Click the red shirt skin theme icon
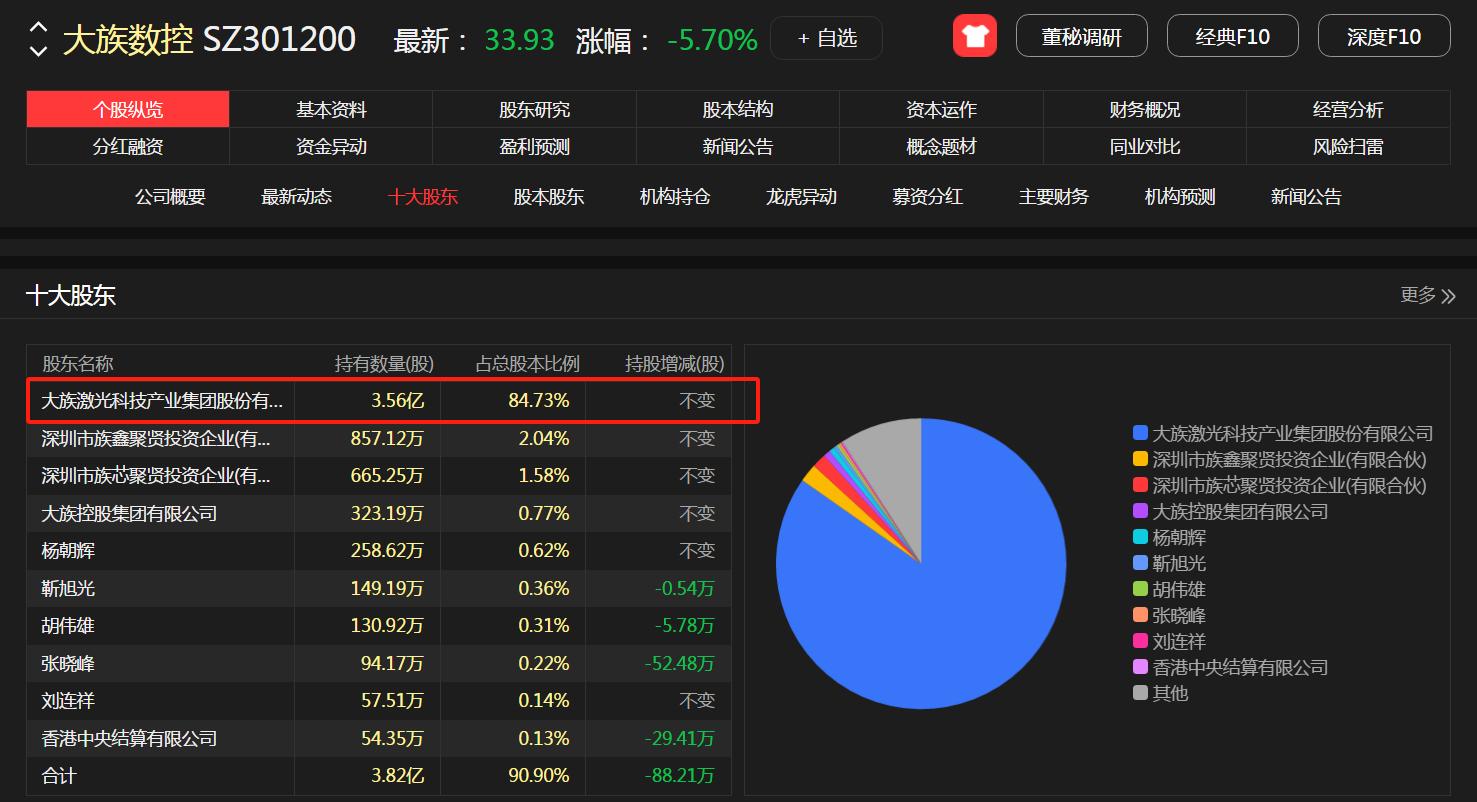Screen dimensions: 1477x802 pos(974,37)
